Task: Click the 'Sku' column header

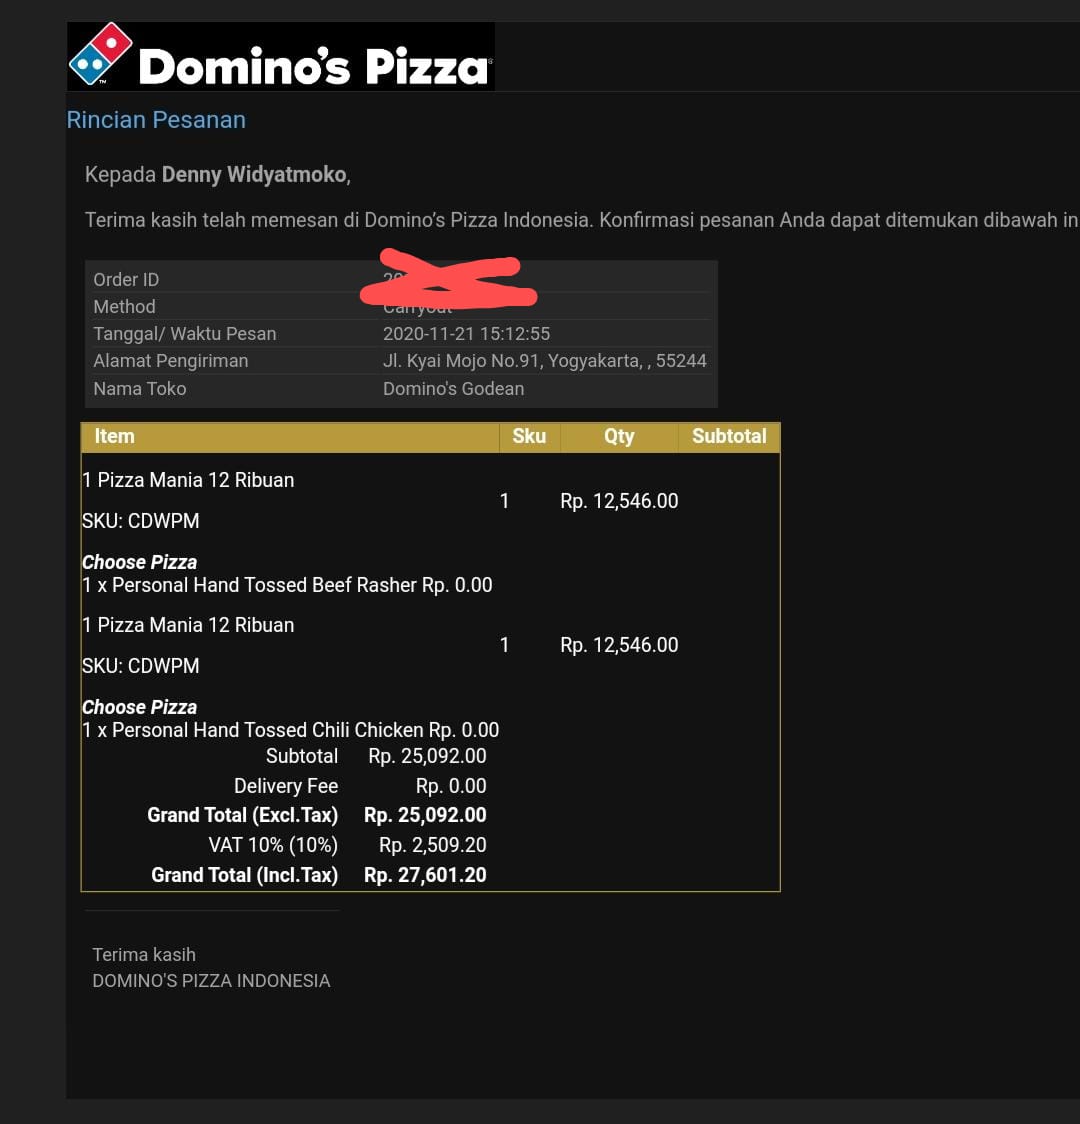Action: pyautogui.click(x=530, y=437)
